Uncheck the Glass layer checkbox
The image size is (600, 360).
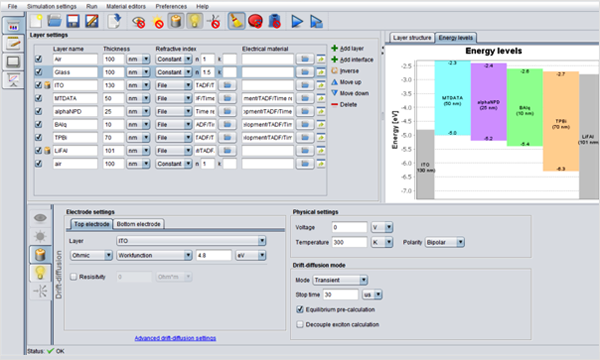coord(38,72)
